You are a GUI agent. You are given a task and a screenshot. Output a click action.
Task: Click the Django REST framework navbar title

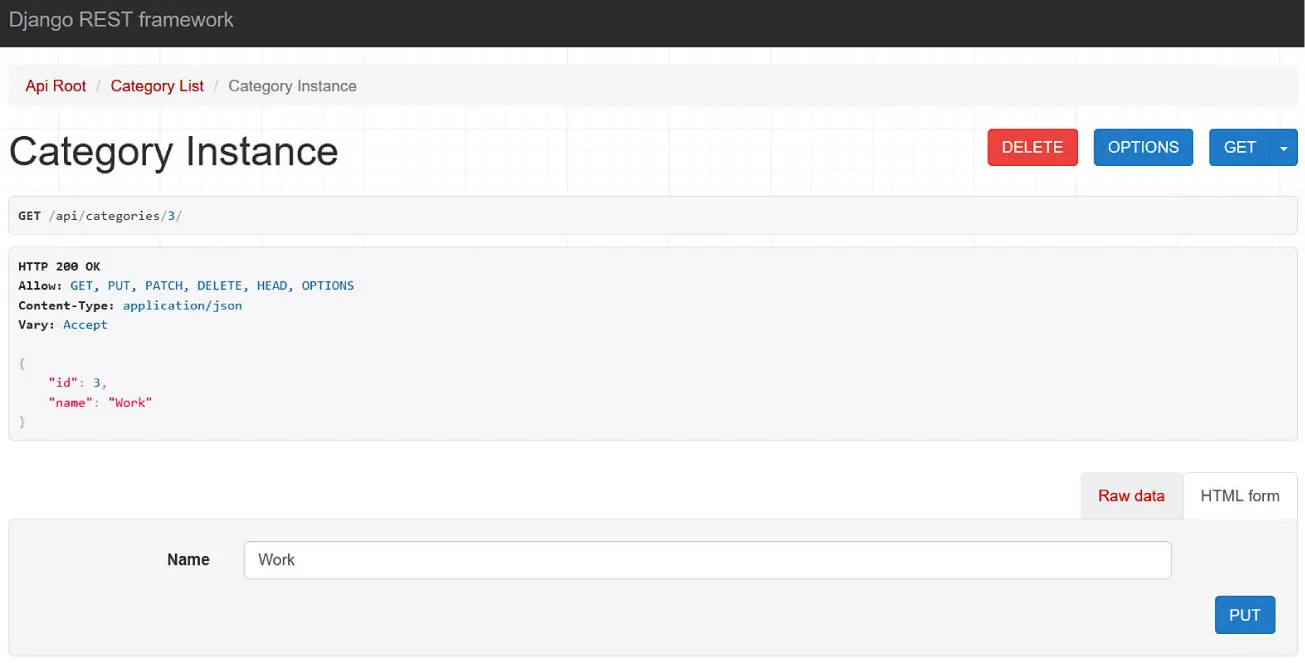[121, 19]
